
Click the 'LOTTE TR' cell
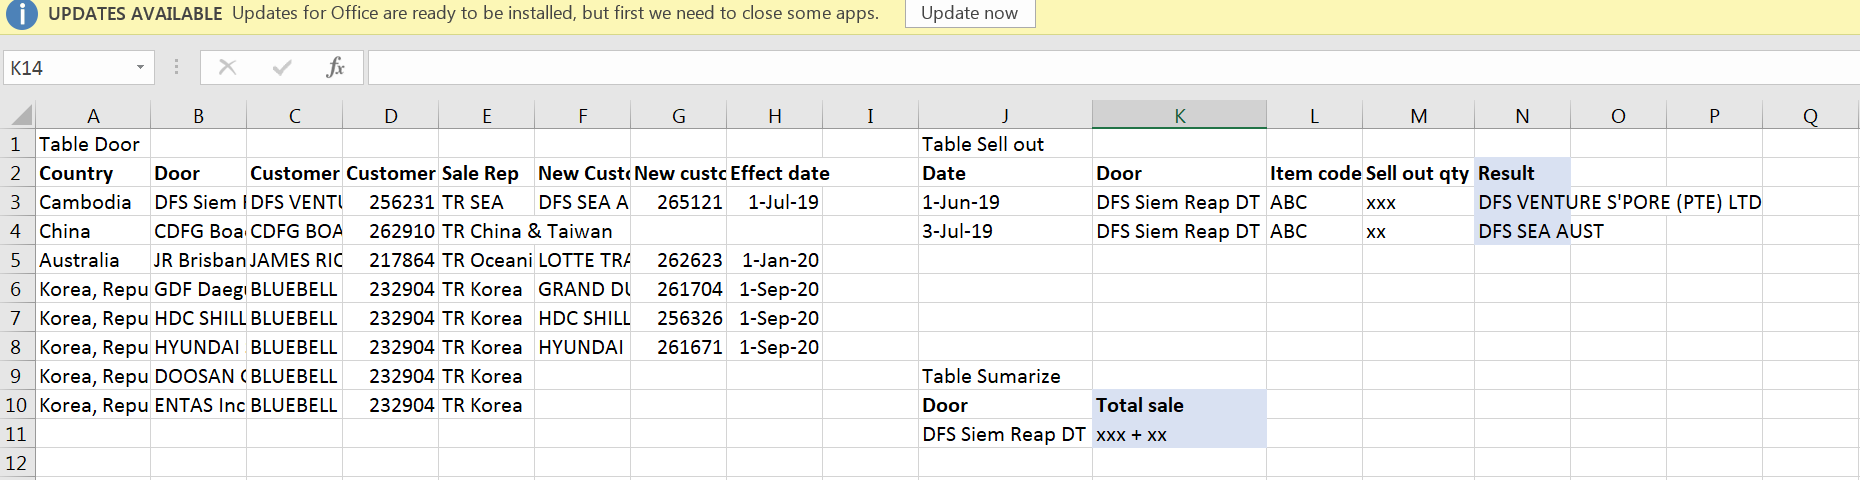(582, 260)
